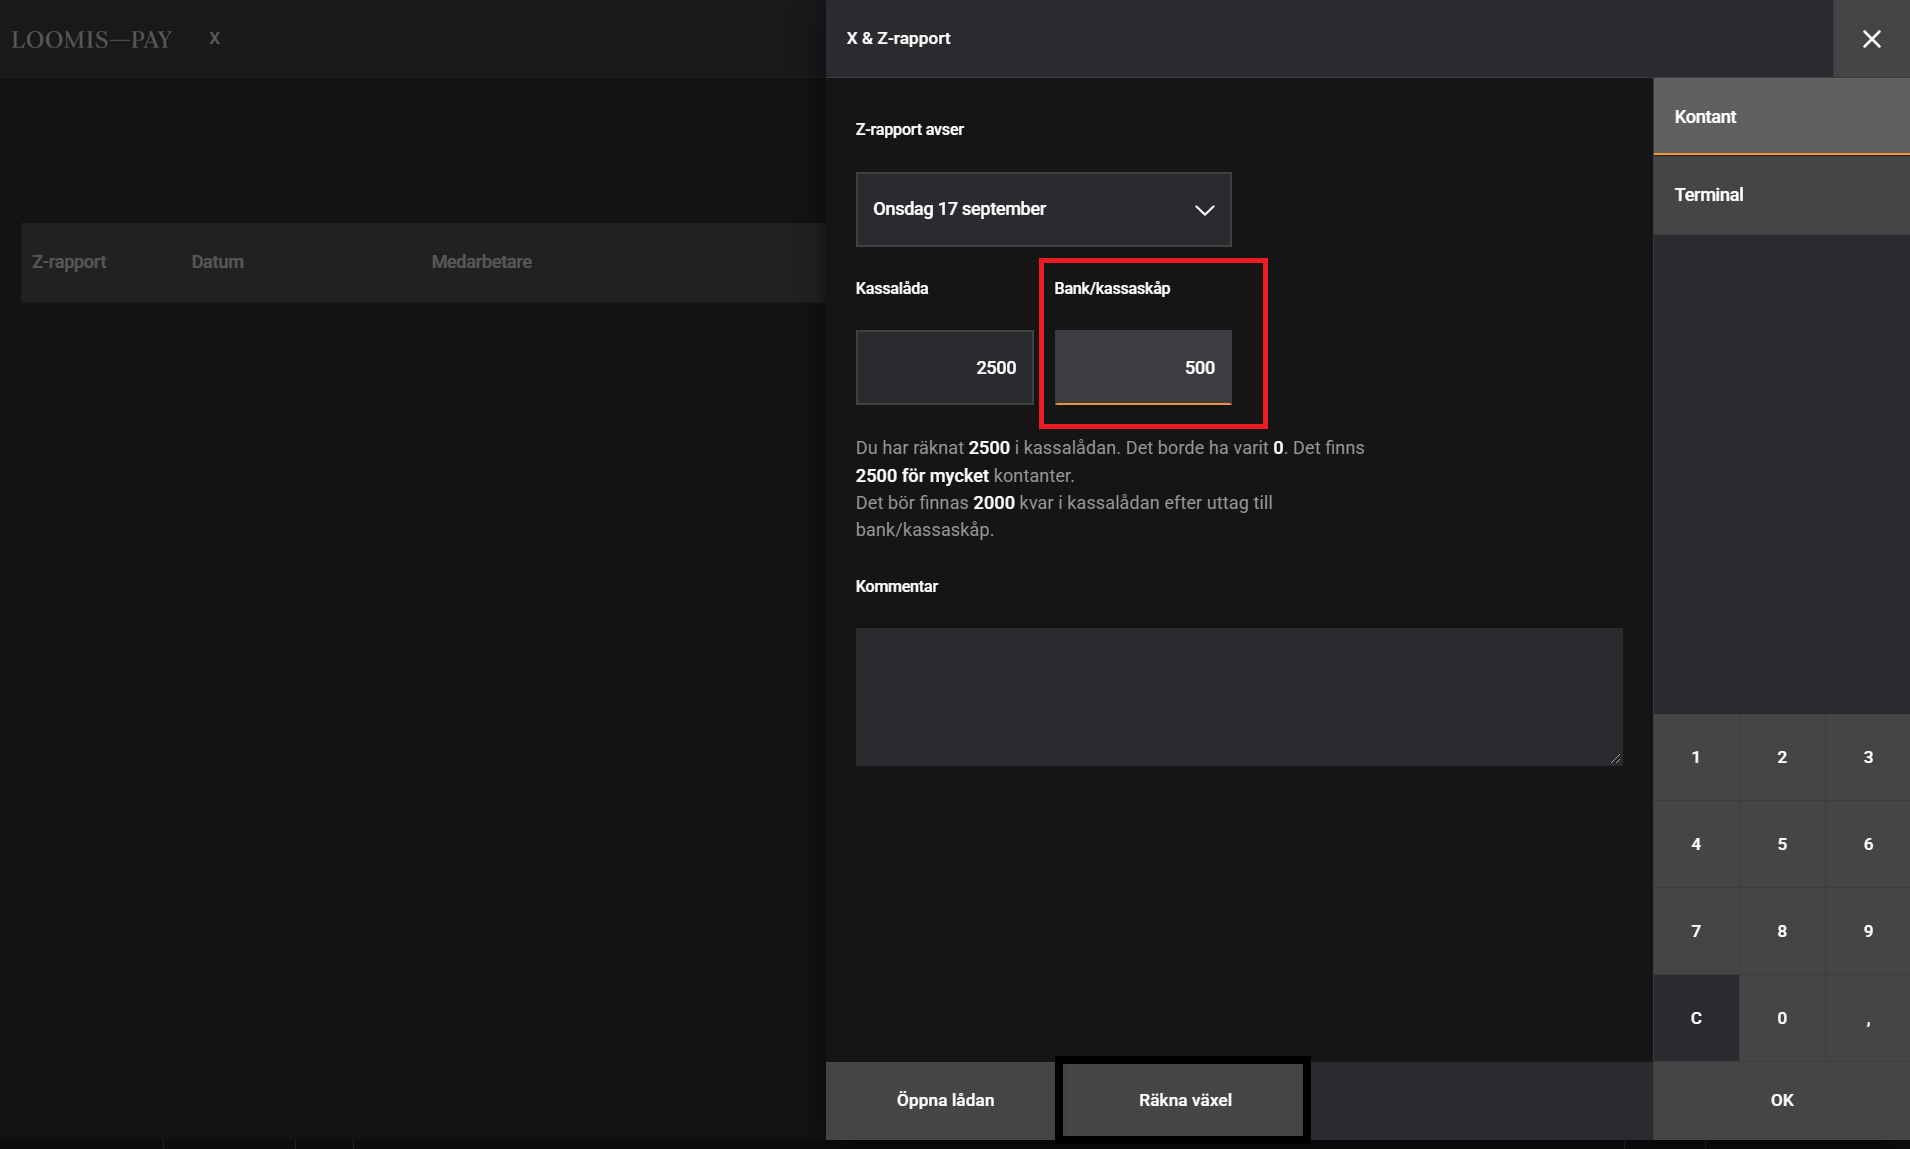Click the Medarbetare column header

click(481, 262)
